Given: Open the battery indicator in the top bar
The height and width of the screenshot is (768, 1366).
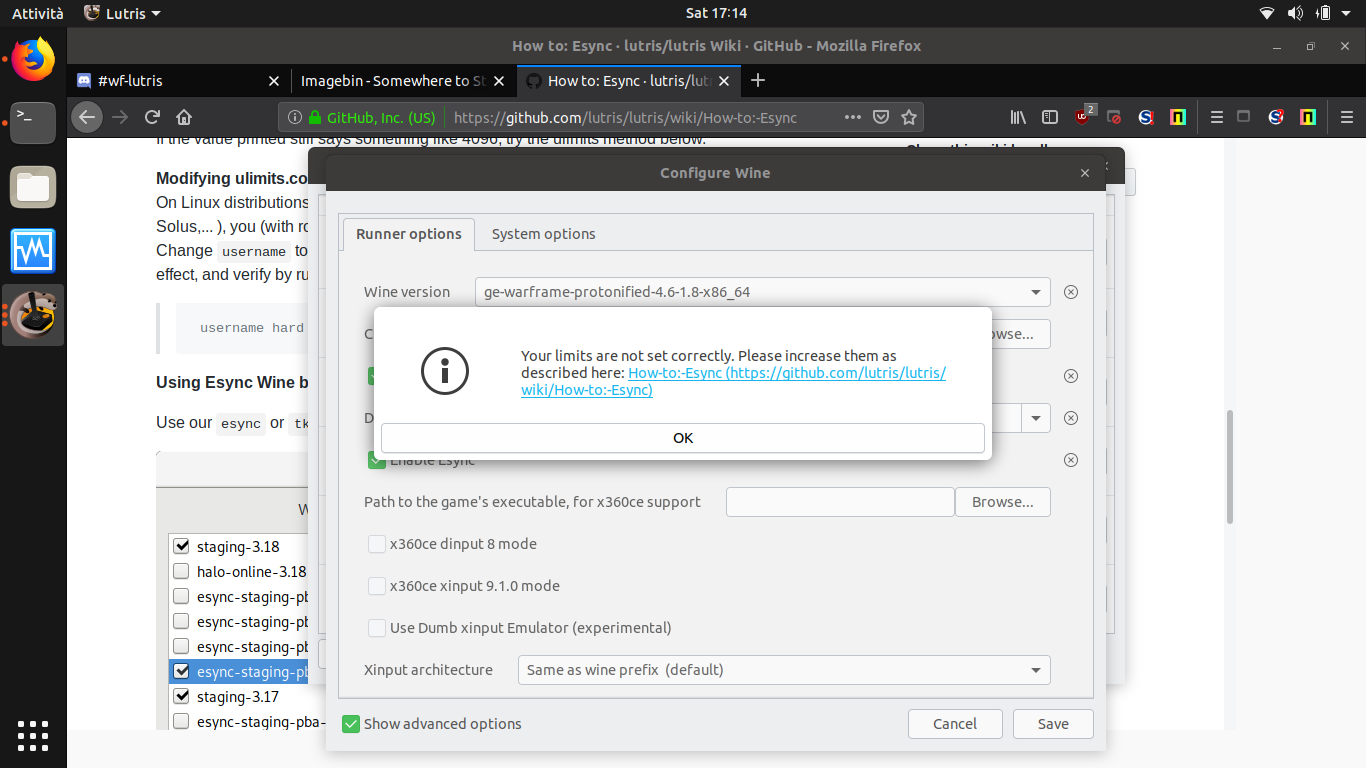Looking at the screenshot, I should pyautogui.click(x=1324, y=13).
